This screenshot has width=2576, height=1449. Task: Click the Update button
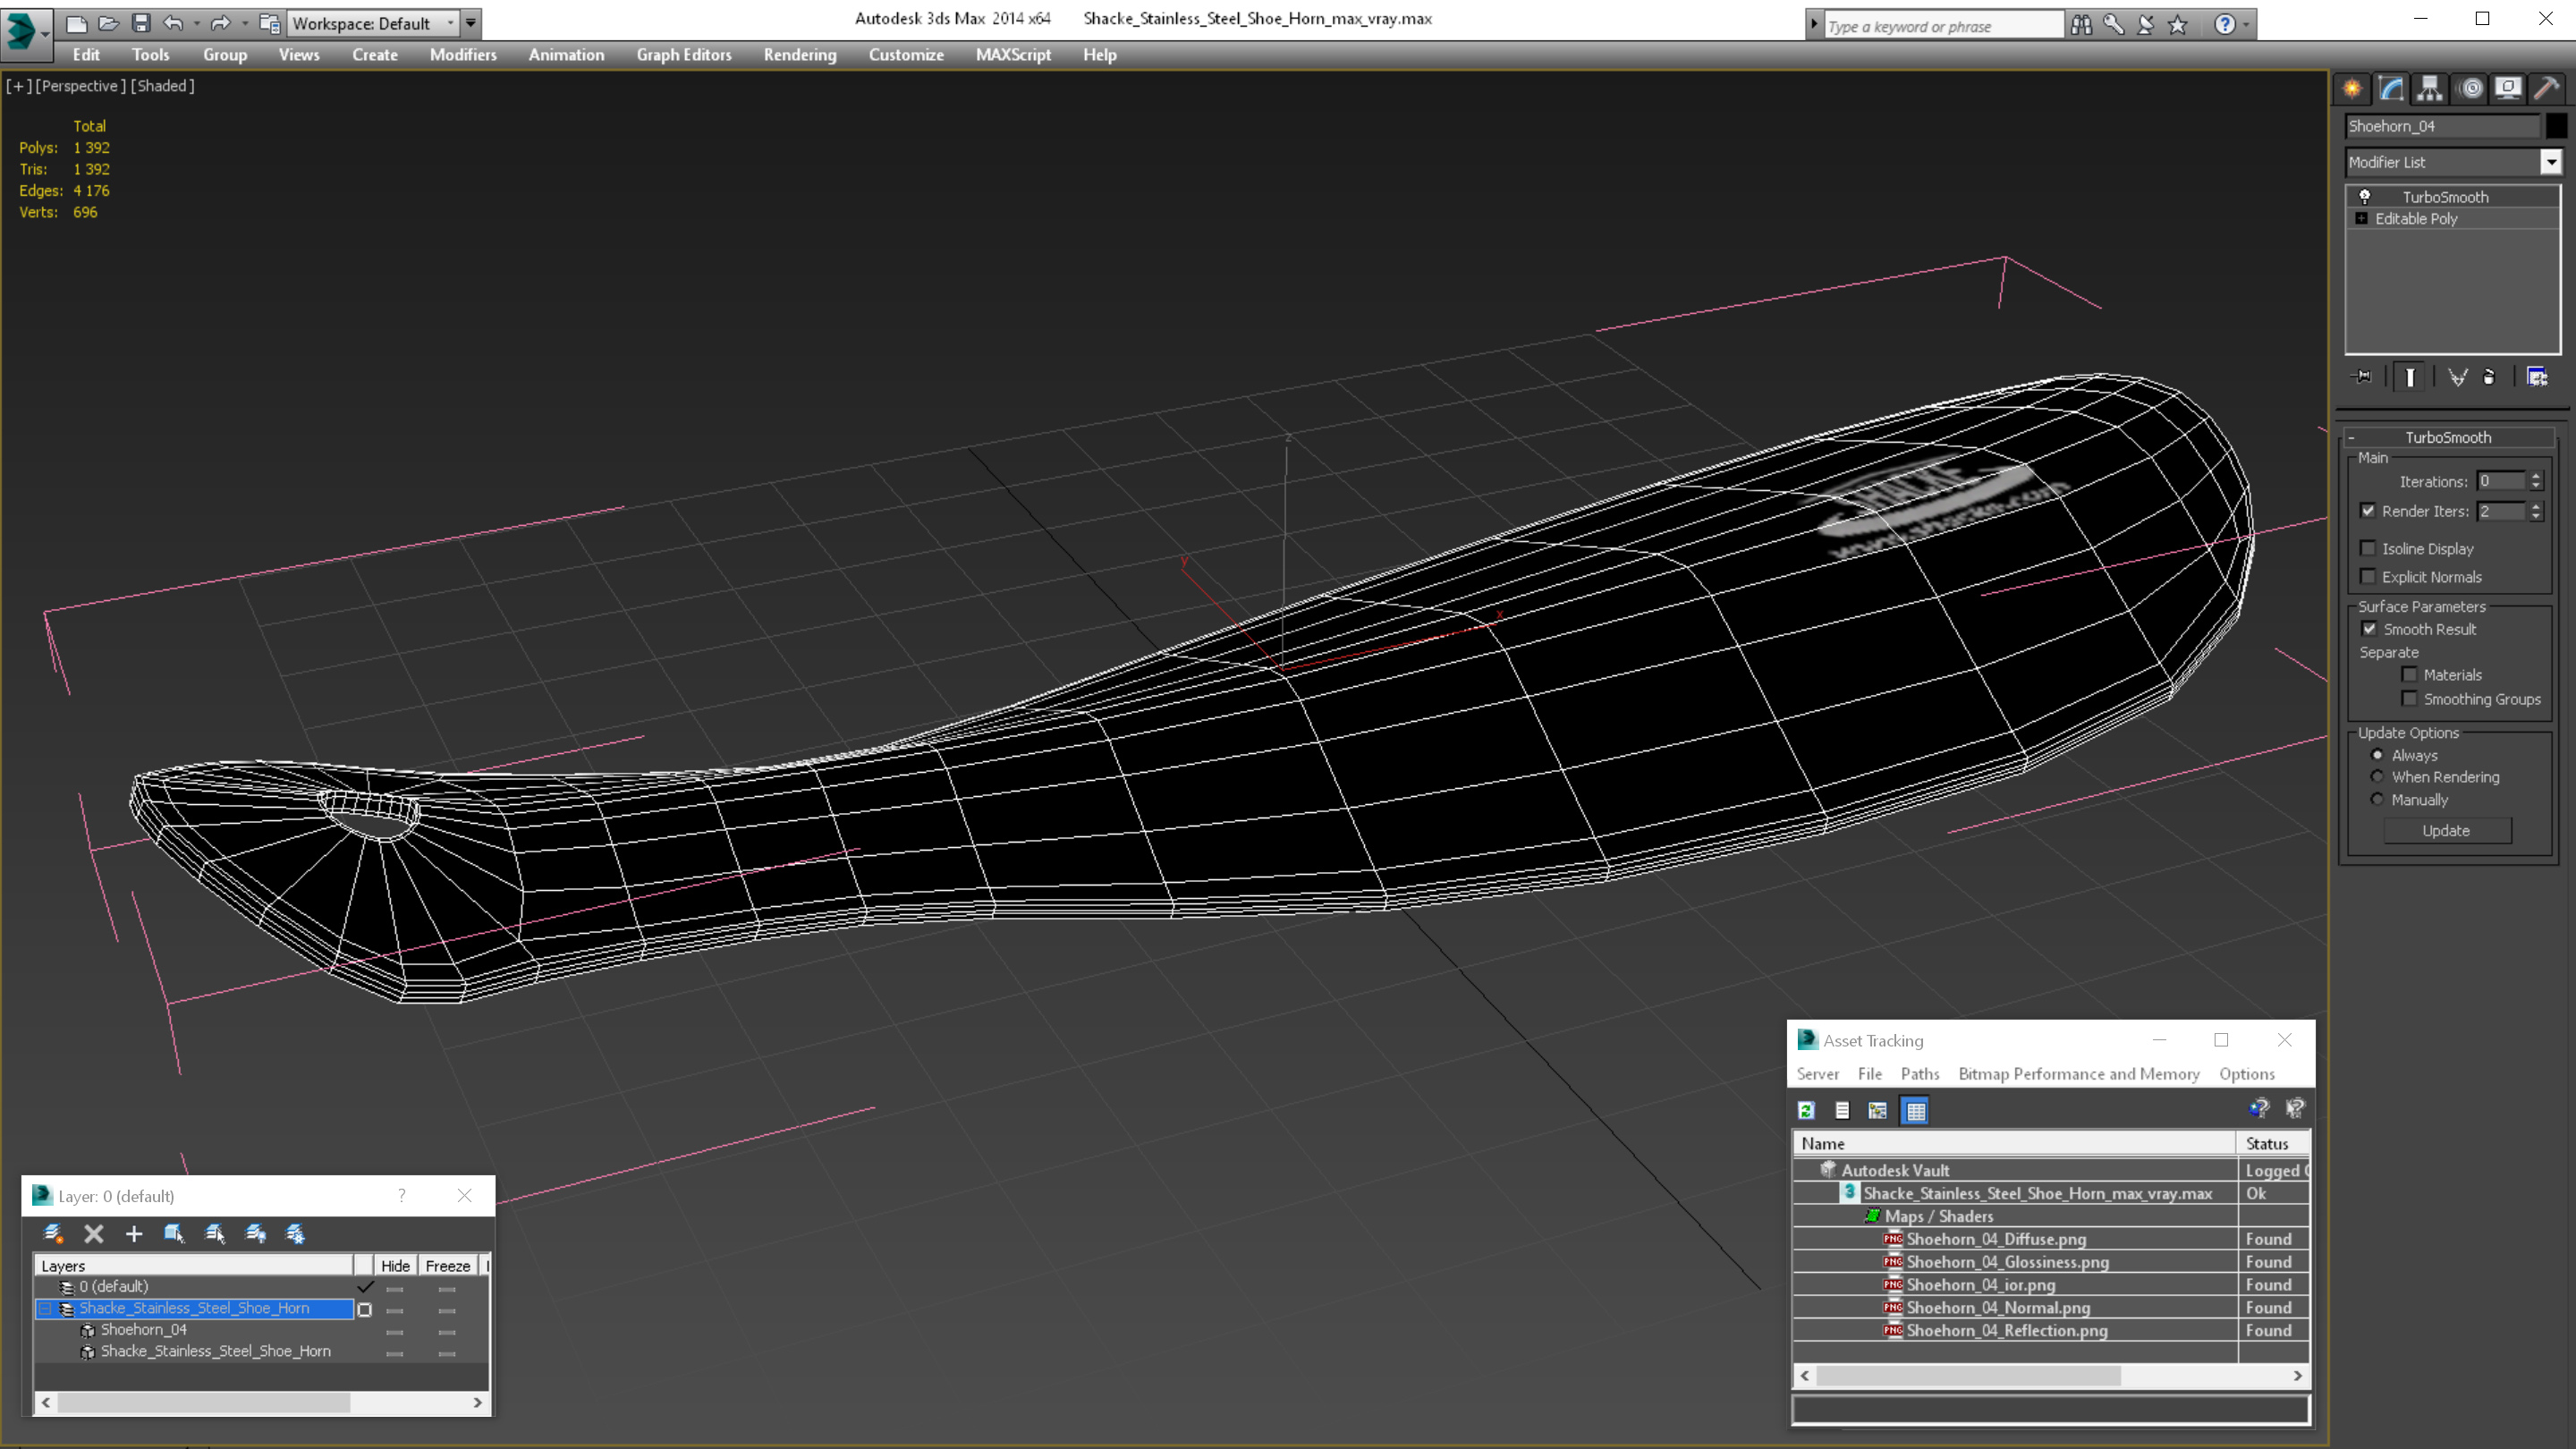coord(2446,830)
